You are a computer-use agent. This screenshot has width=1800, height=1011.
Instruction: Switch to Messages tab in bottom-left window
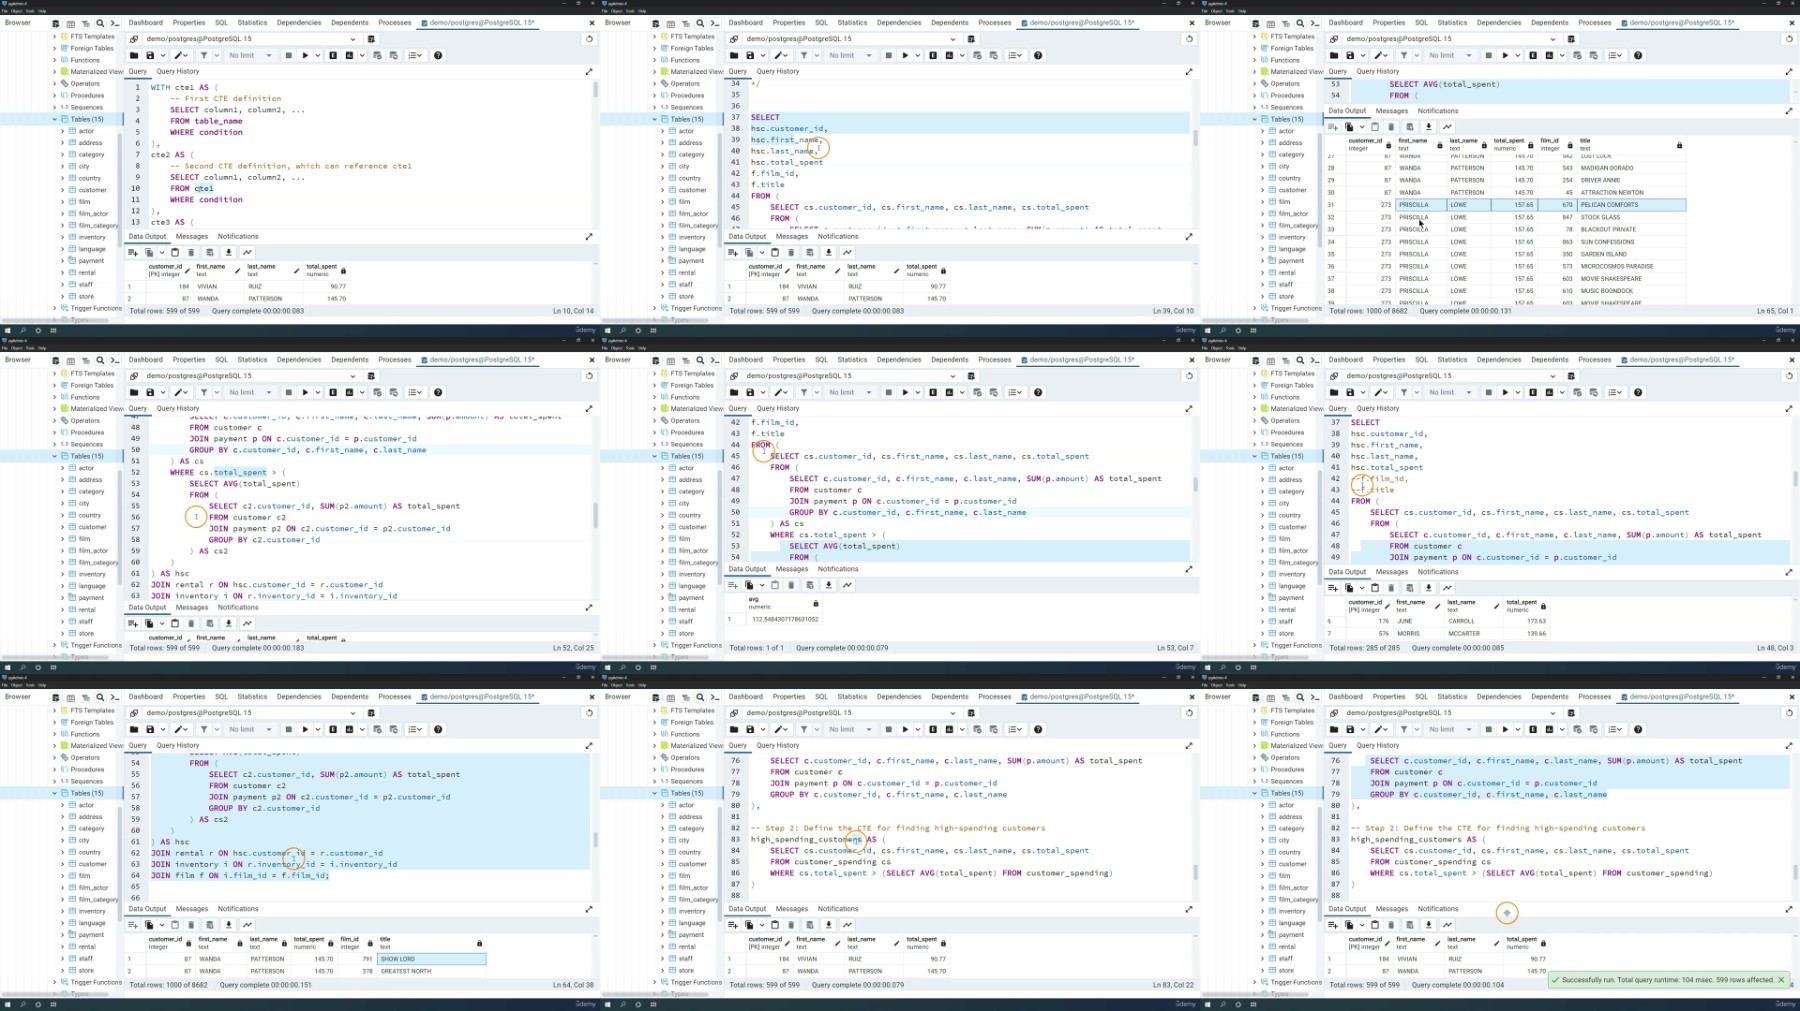(x=192, y=909)
